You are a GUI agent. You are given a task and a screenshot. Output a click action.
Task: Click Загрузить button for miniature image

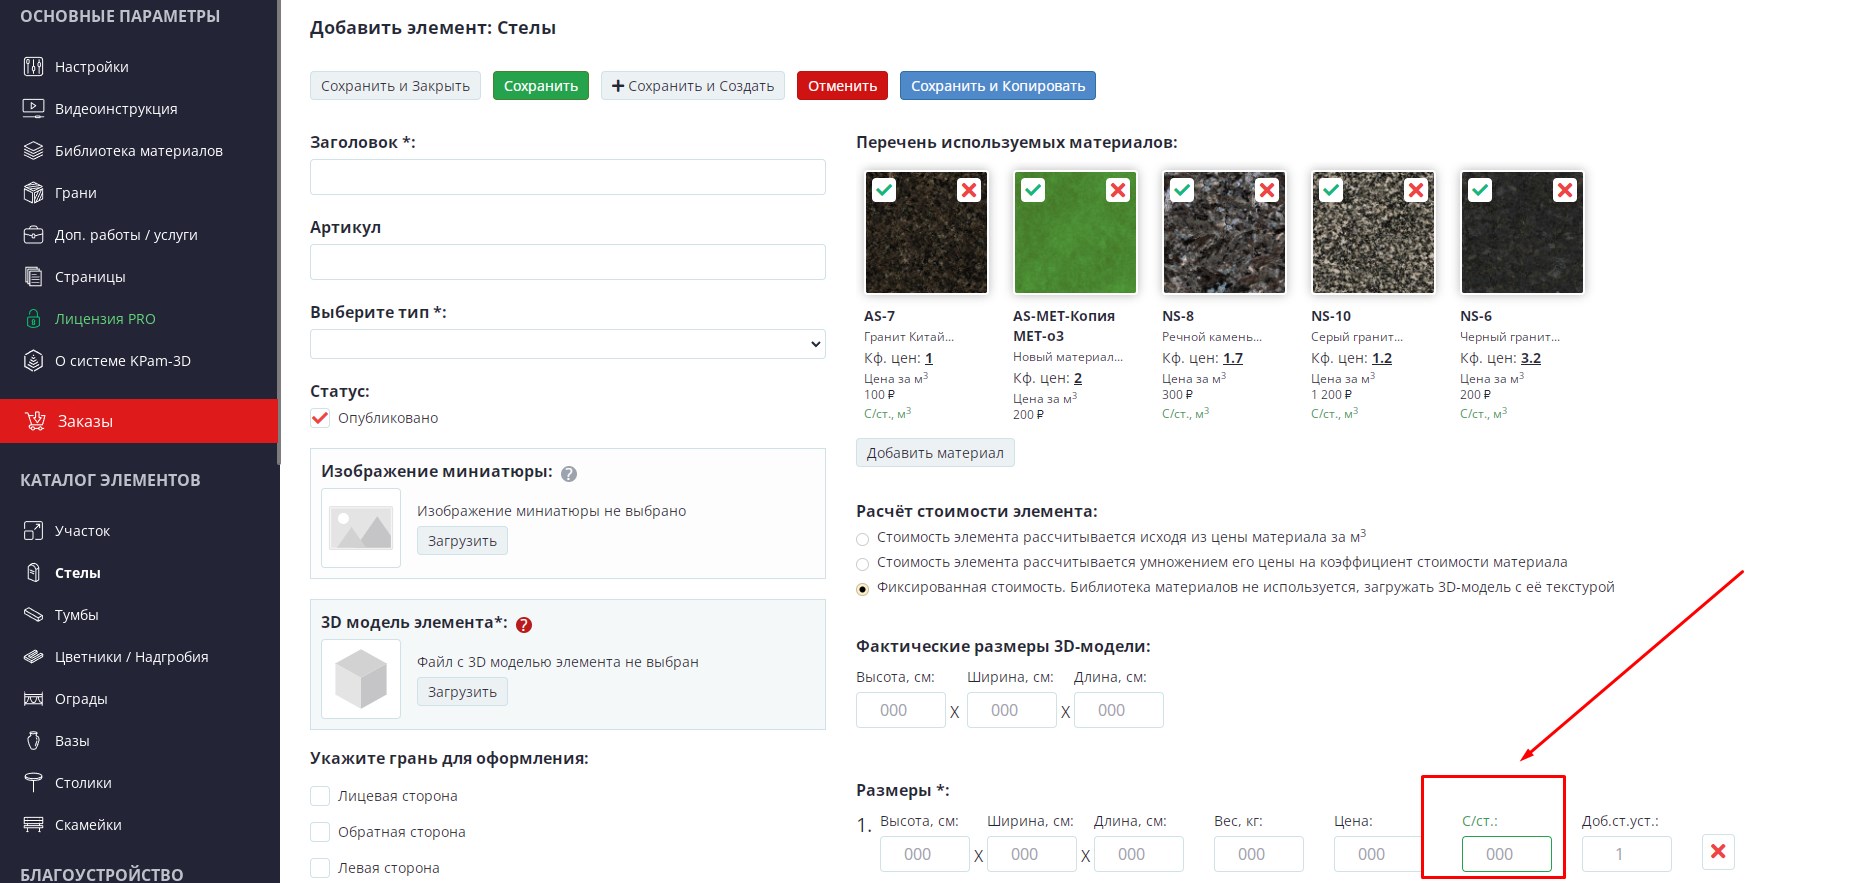click(462, 541)
